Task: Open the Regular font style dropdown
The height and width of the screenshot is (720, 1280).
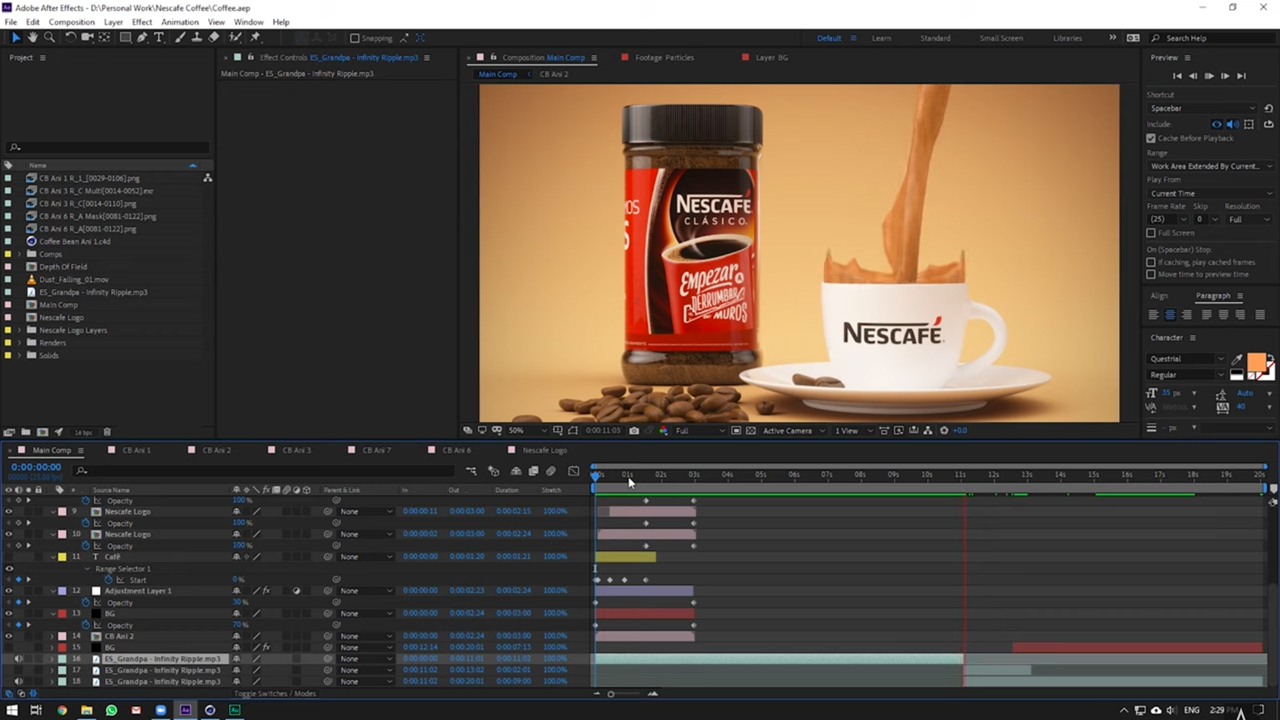Action: click(x=1187, y=375)
